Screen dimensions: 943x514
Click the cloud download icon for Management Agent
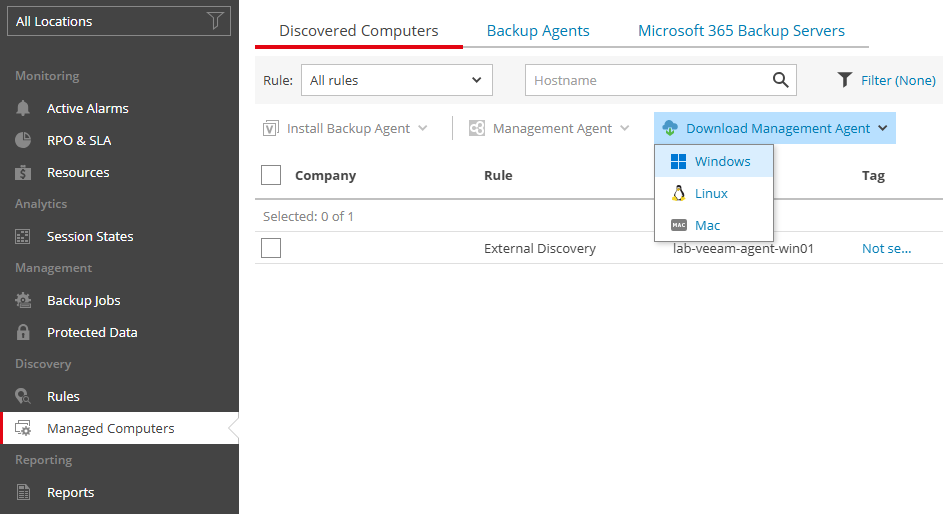(670, 128)
